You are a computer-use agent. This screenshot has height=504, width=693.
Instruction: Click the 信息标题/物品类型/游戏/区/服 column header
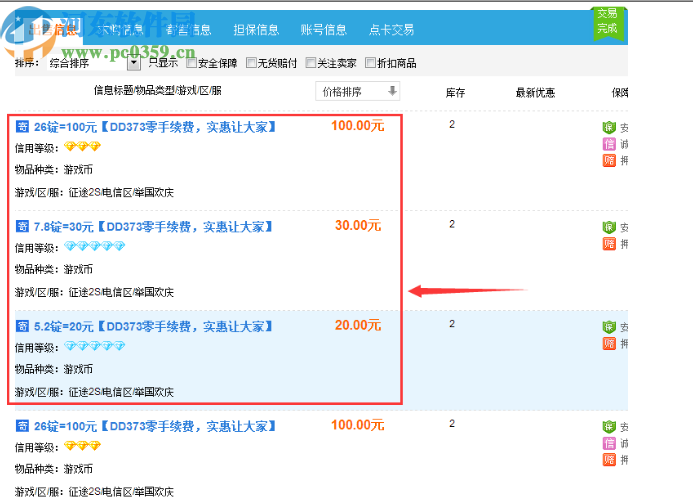point(158,91)
